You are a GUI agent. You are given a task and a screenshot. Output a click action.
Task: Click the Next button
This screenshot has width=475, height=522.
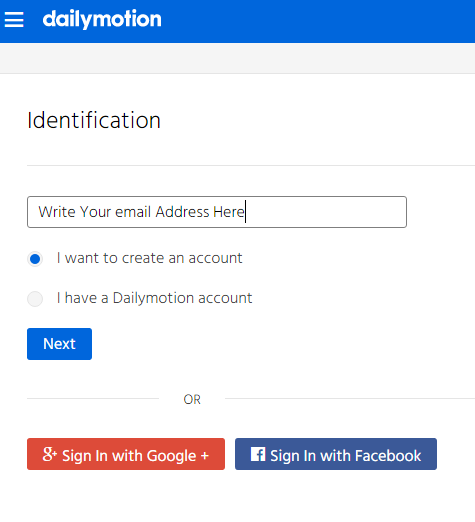[59, 344]
